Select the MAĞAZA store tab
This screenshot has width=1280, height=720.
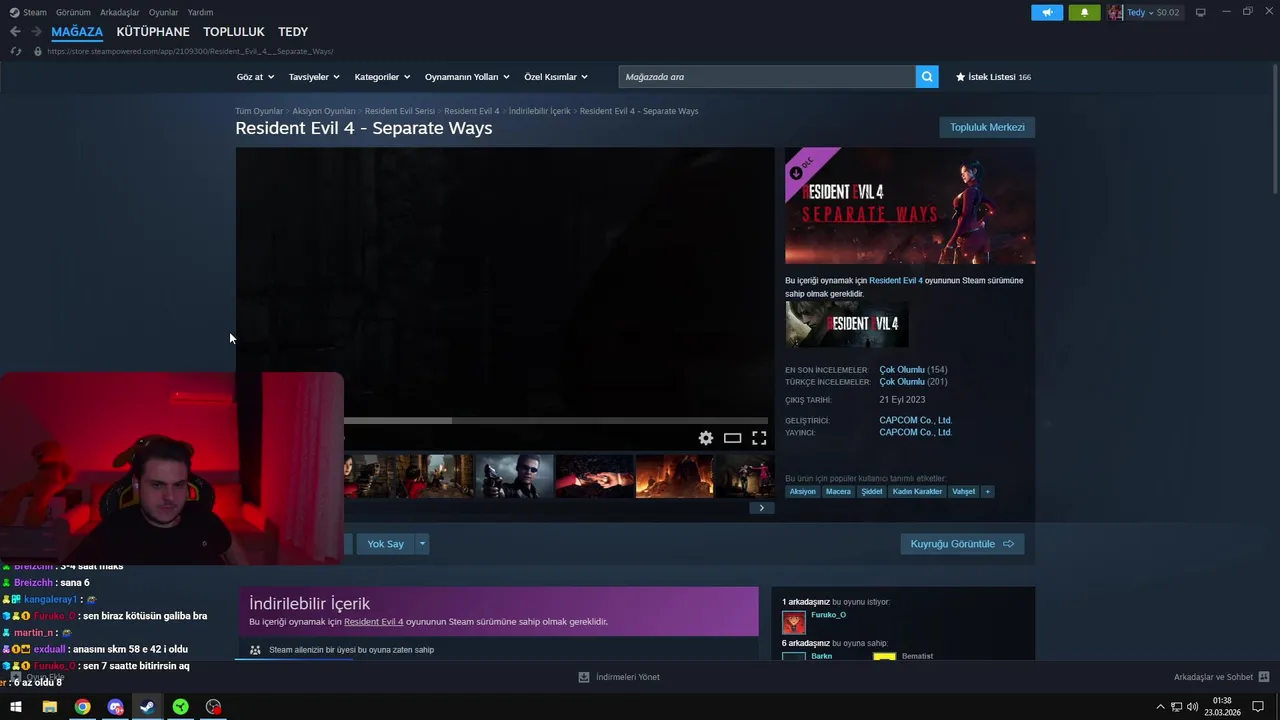coord(77,32)
